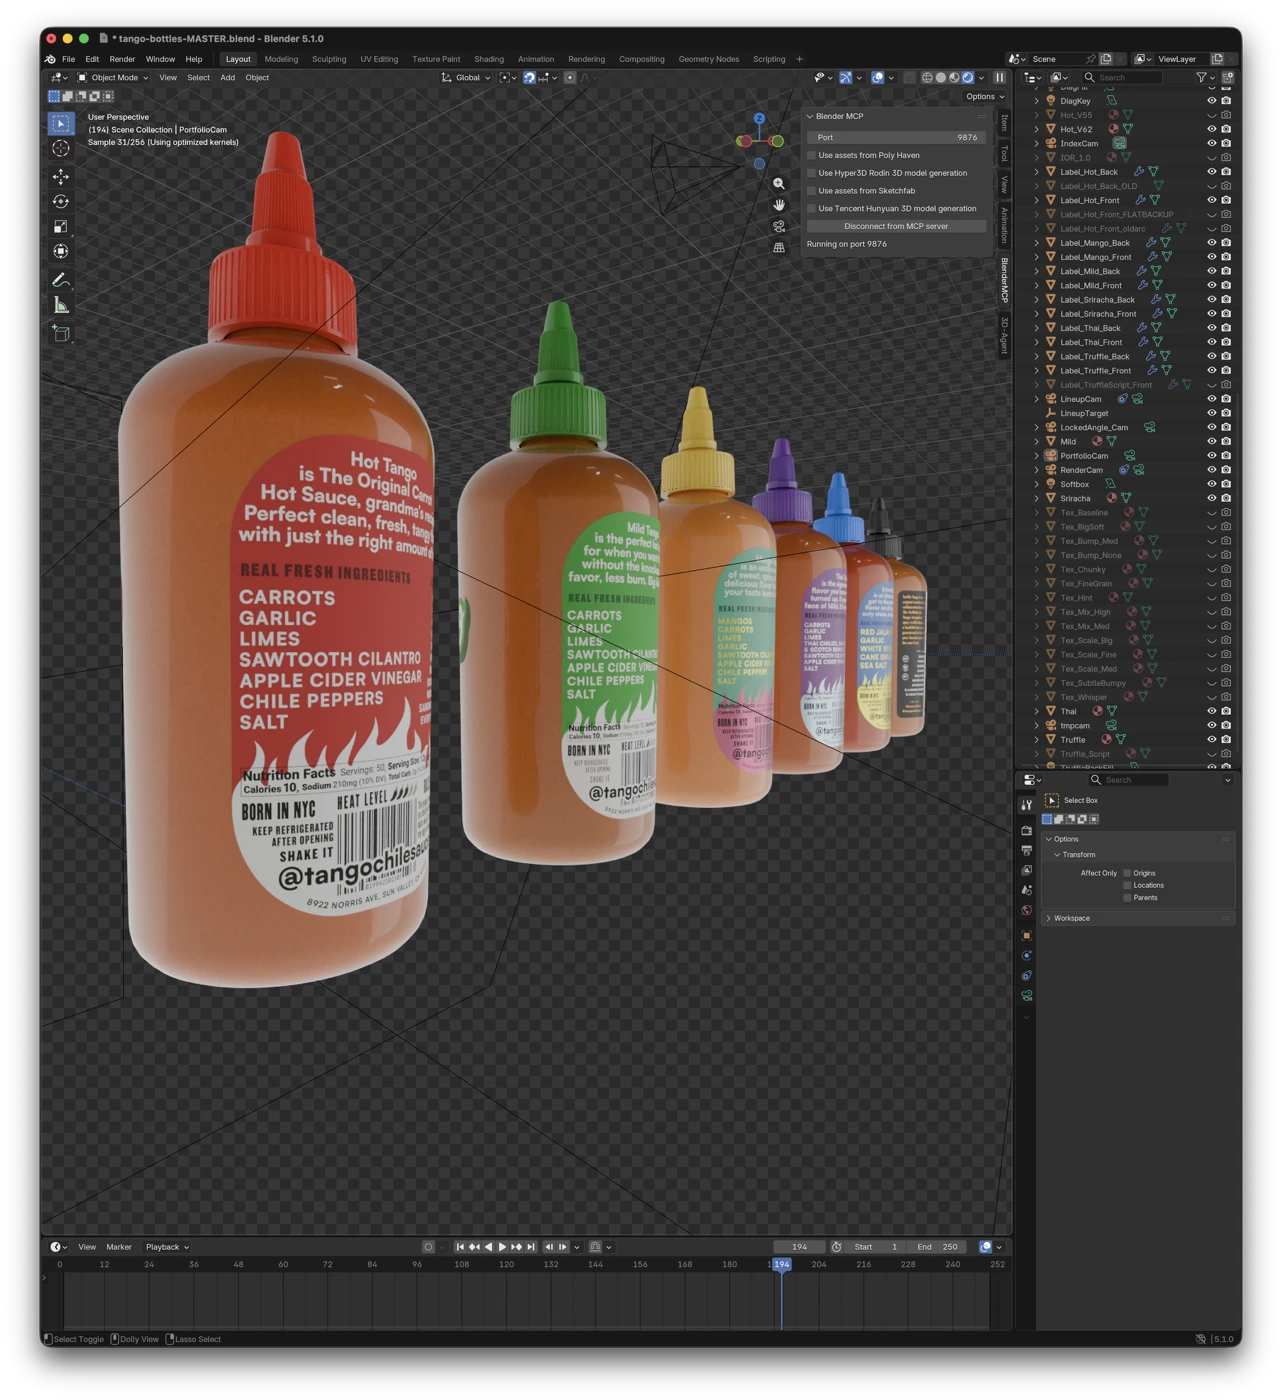Viewport: 1282px width, 1400px height.
Task: Enable Tencent Hunyuan 3D model generation
Action: click(812, 209)
